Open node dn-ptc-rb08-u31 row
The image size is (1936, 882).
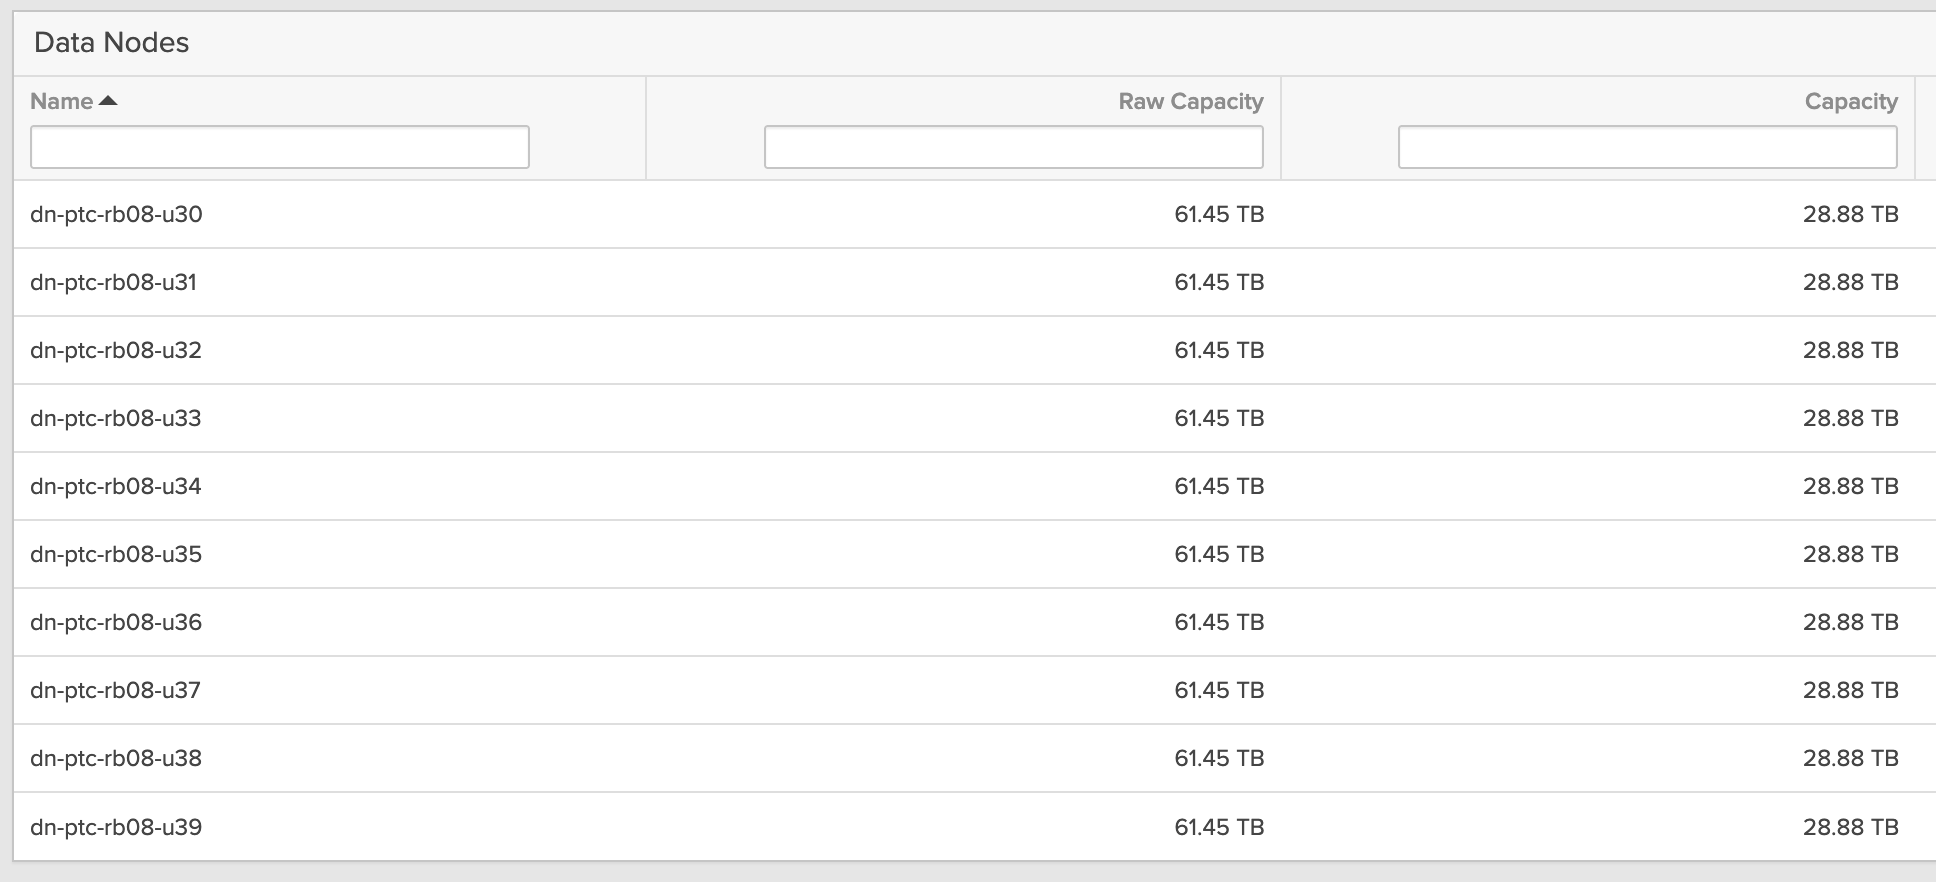click(x=113, y=282)
